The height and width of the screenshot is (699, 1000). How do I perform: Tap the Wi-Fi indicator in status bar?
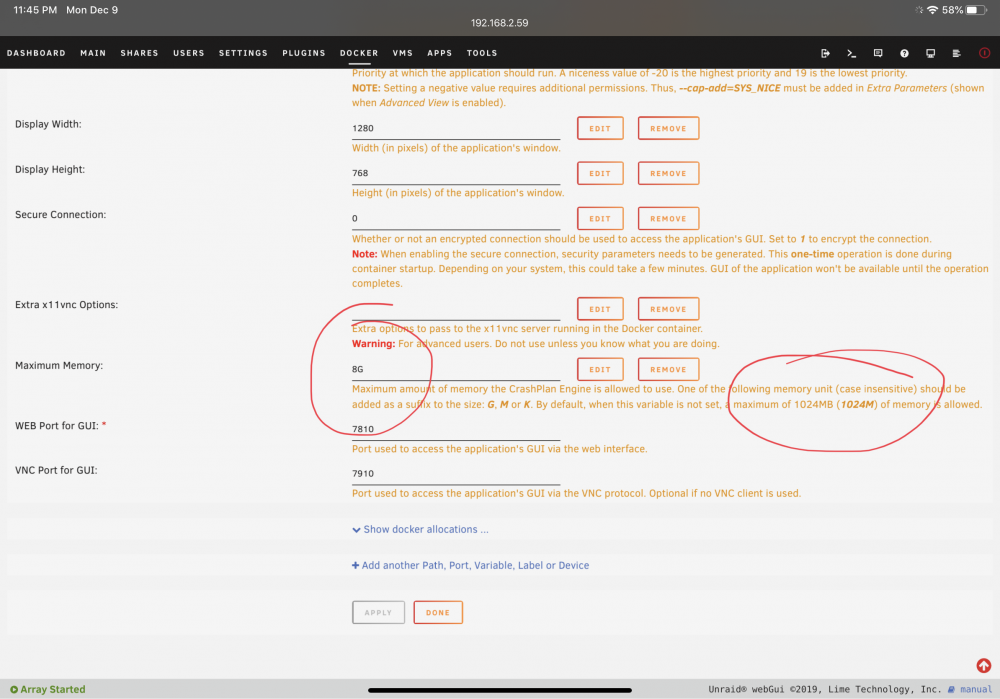click(932, 10)
